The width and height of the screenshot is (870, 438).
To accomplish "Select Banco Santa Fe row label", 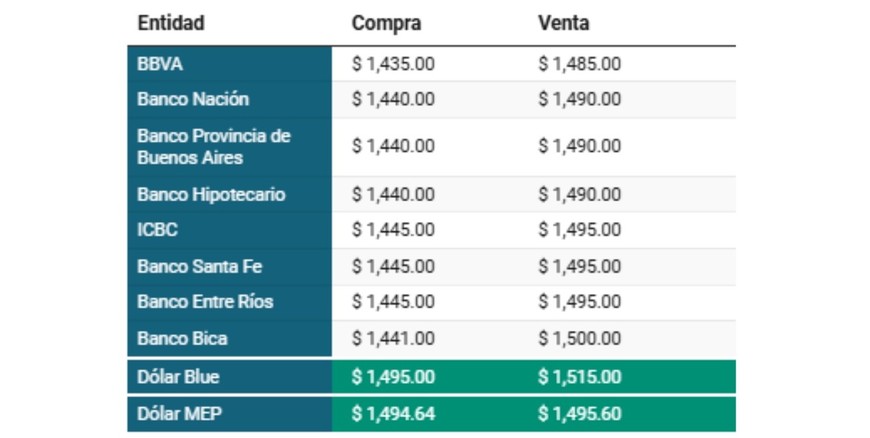I will 200,266.
